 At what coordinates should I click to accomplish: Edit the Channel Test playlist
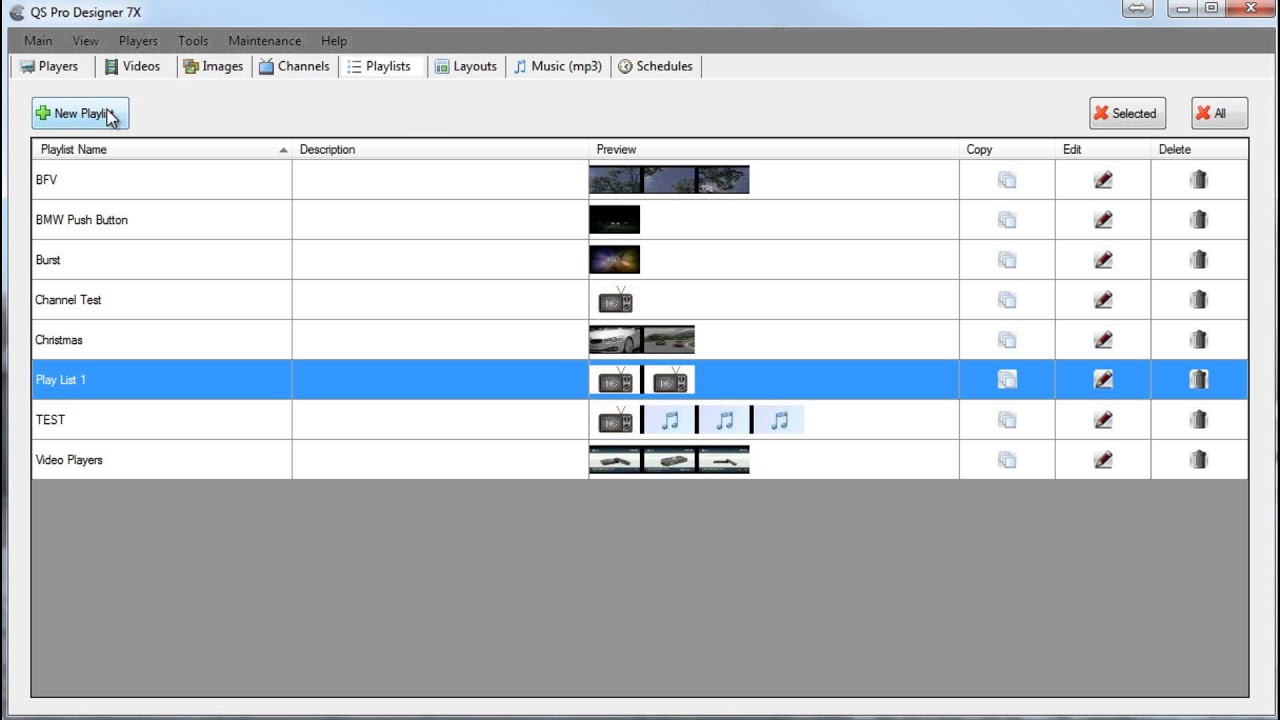click(1103, 300)
